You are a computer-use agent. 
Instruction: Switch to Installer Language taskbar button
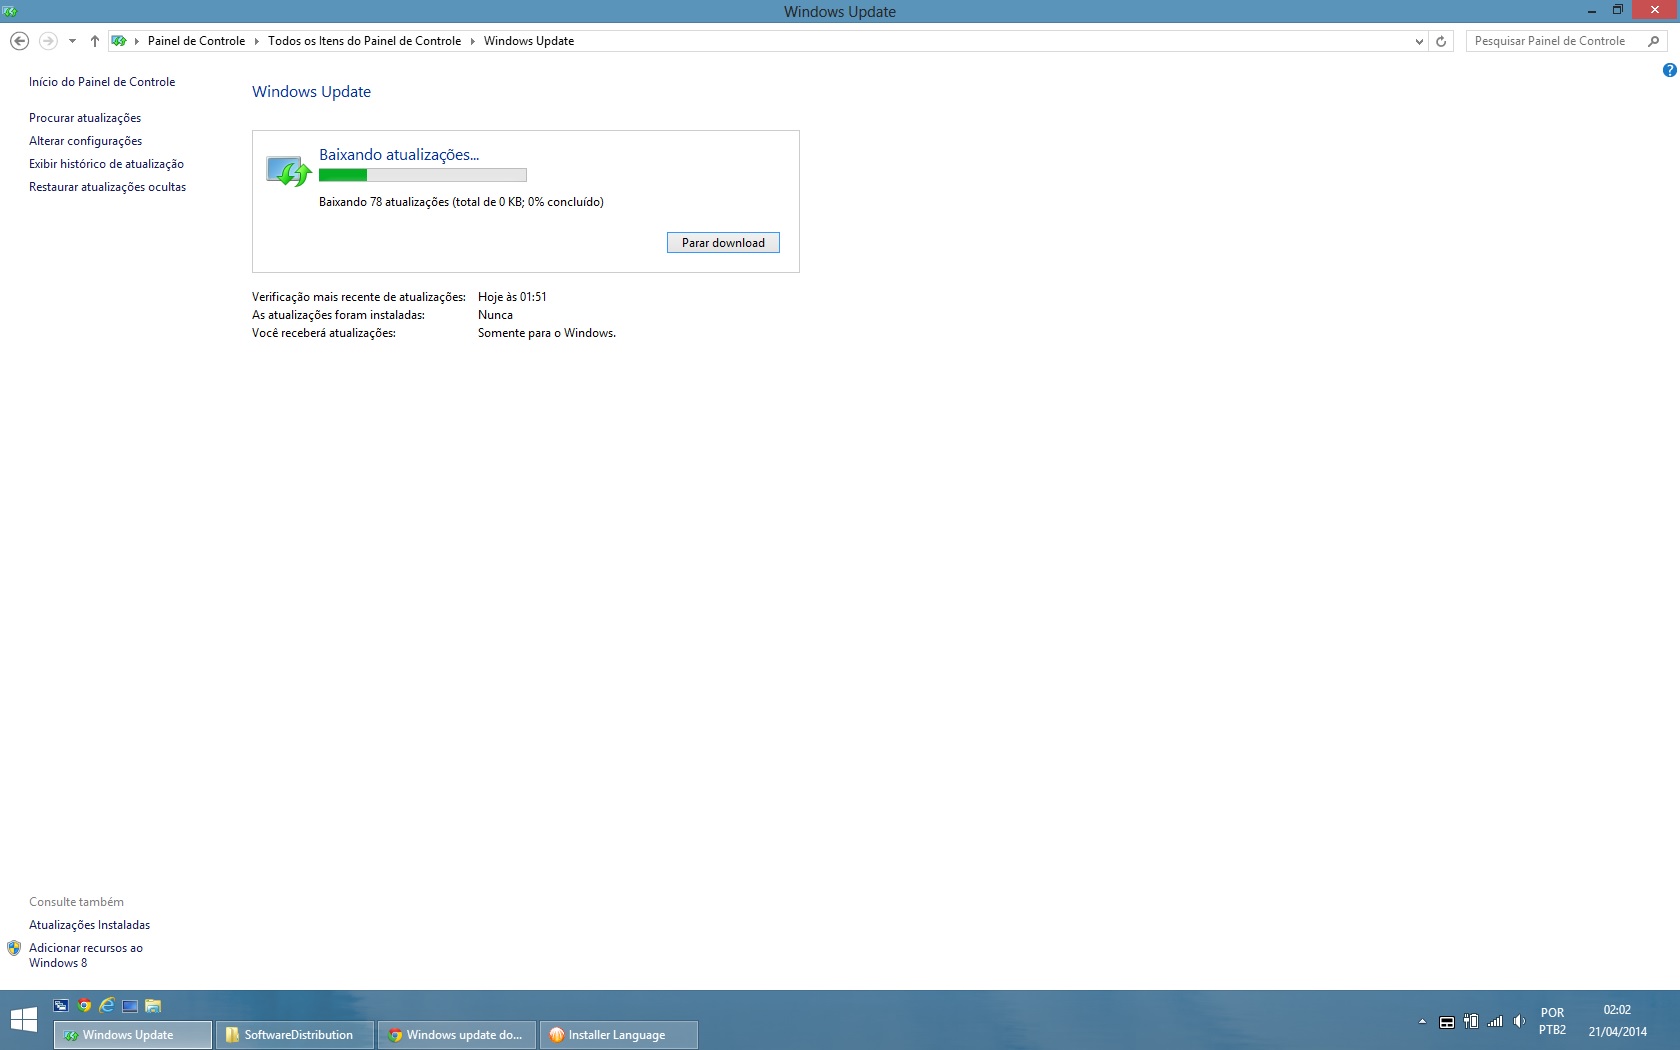pyautogui.click(x=619, y=1035)
